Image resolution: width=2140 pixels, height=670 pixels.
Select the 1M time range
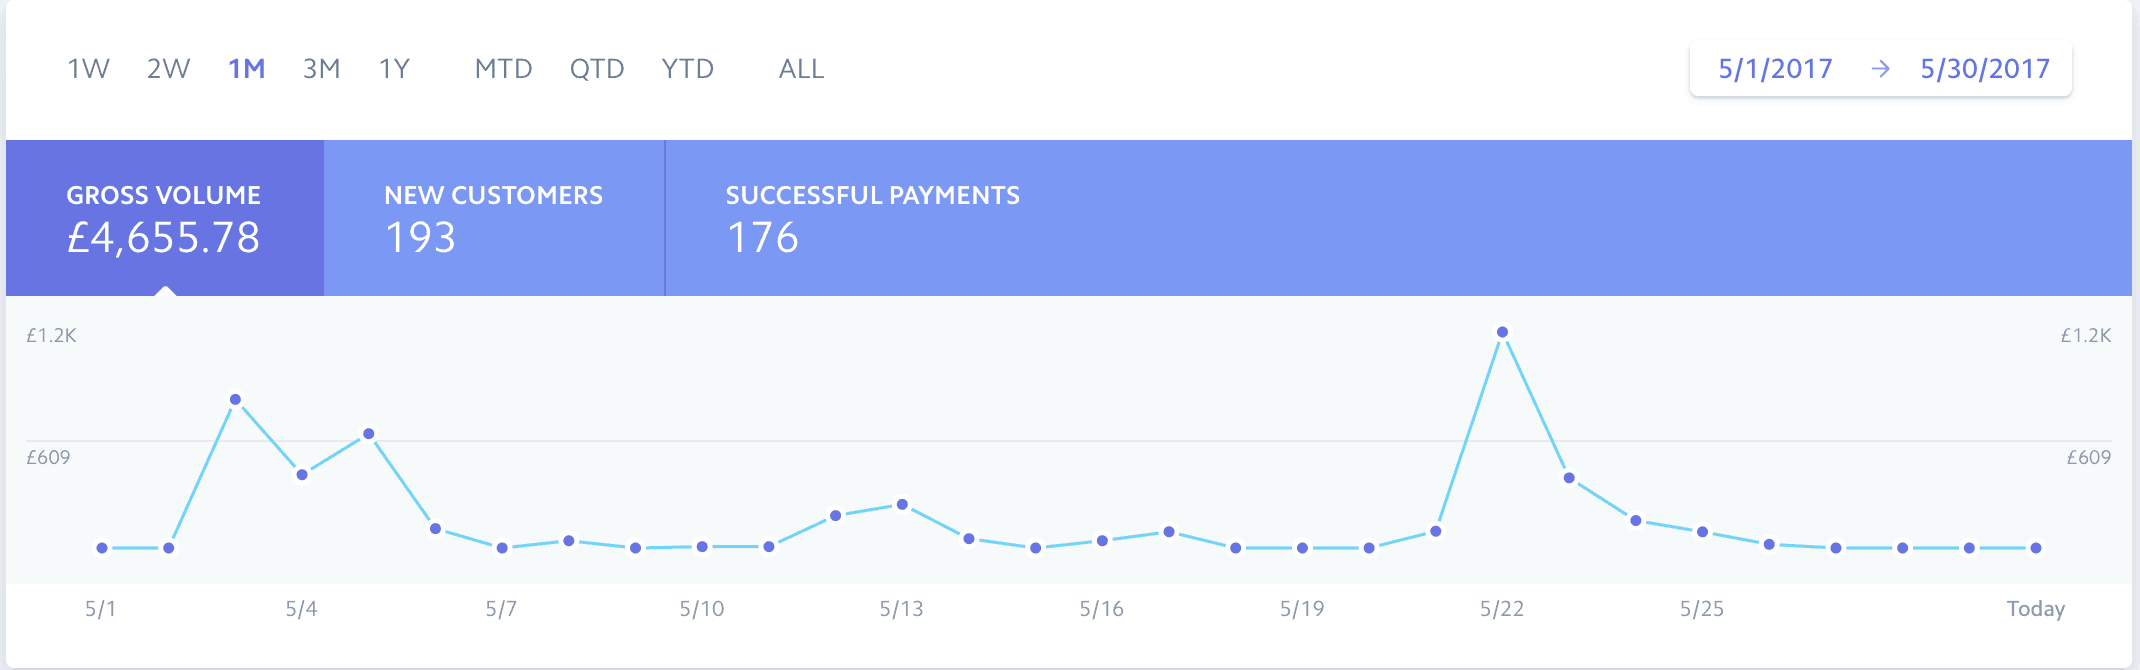point(246,69)
